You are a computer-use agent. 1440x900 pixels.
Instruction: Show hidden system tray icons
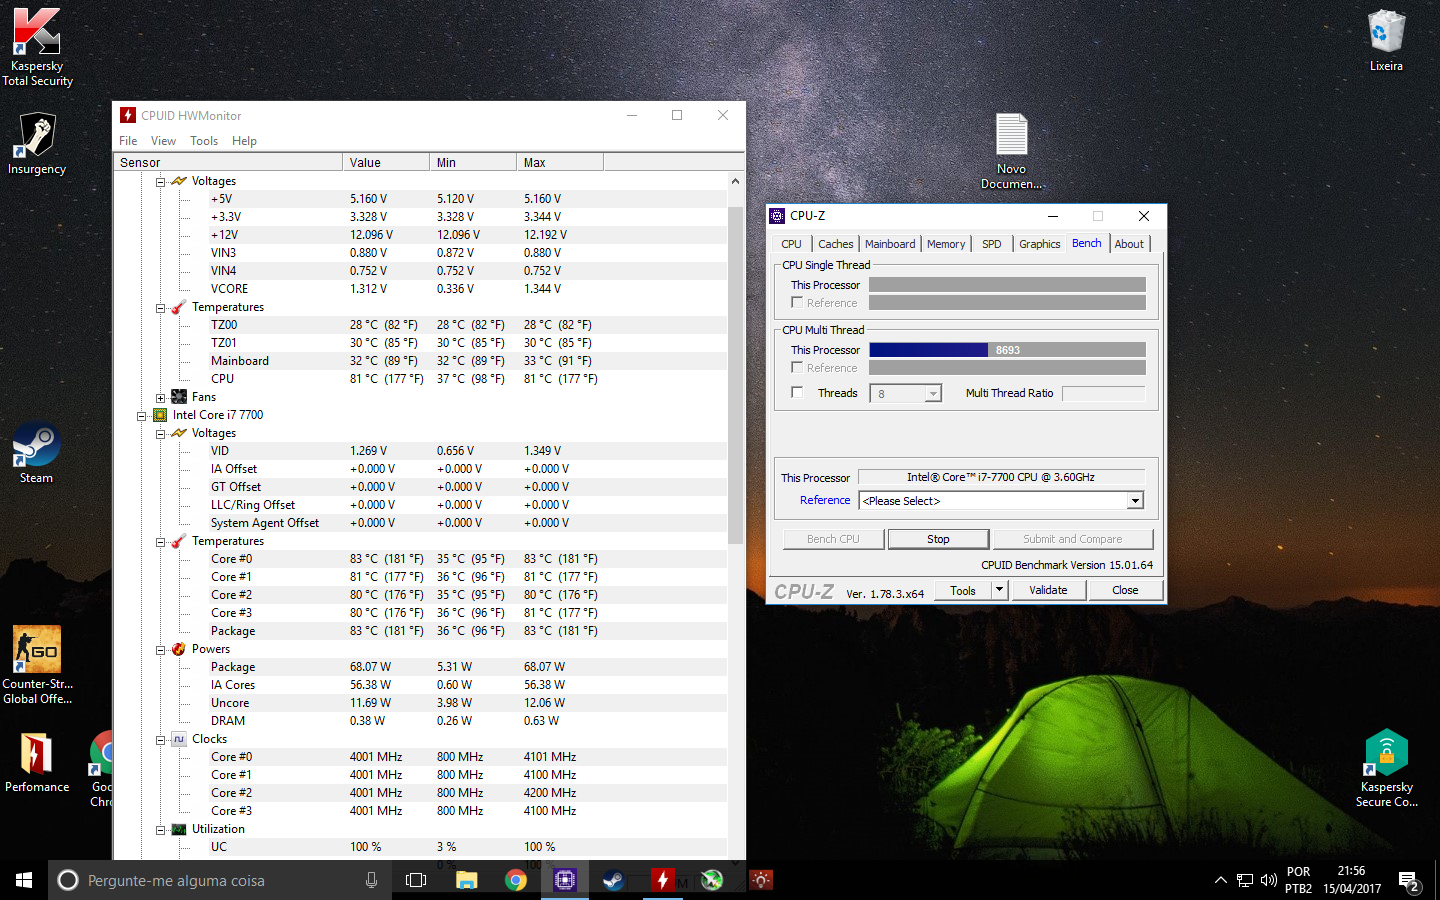coord(1220,880)
